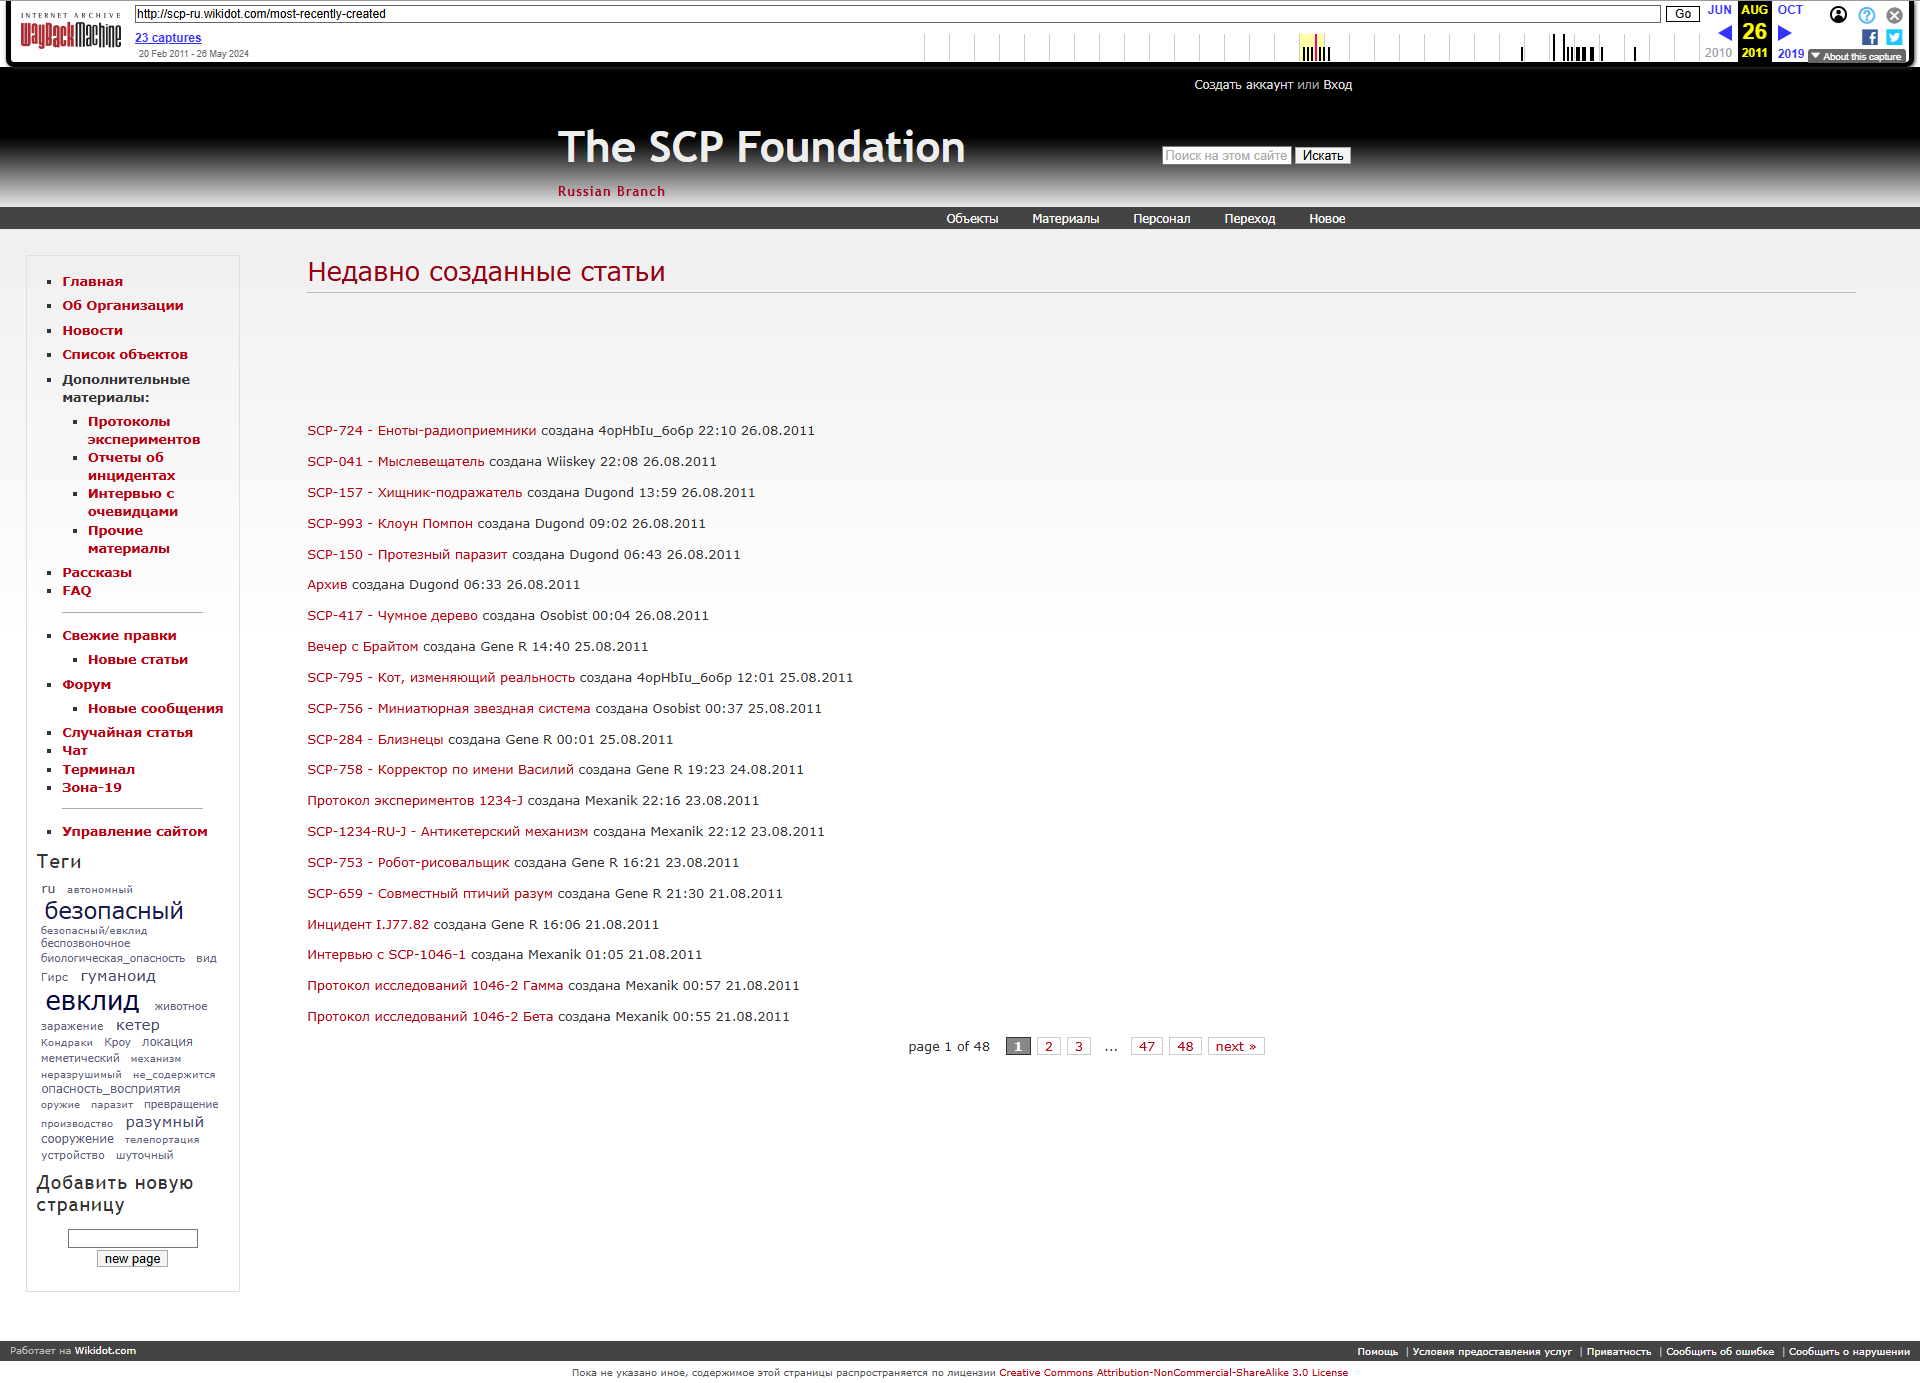Jump to the OCT capture month
This screenshot has width=1920, height=1383.
(1790, 10)
